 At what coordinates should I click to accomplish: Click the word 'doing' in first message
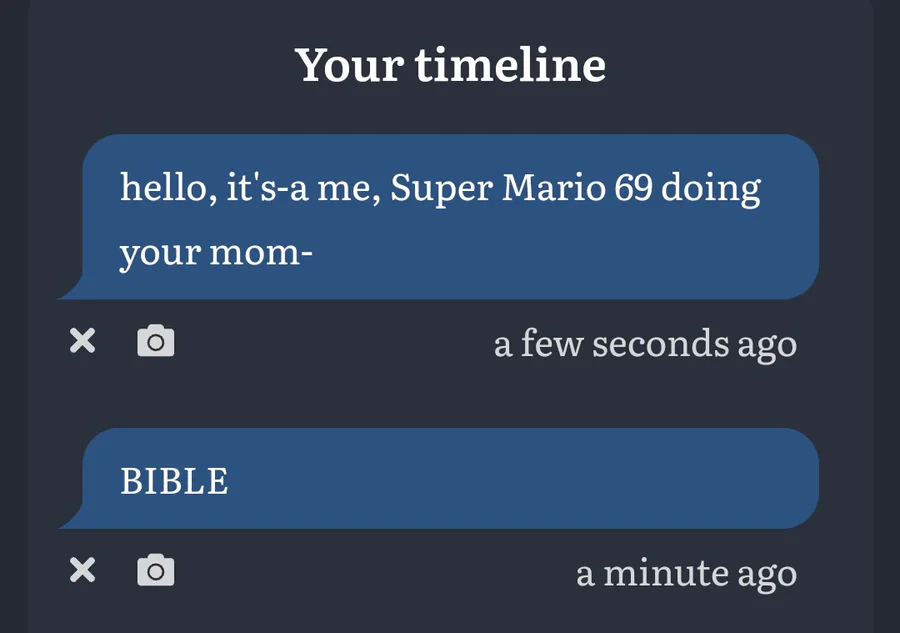pos(711,189)
